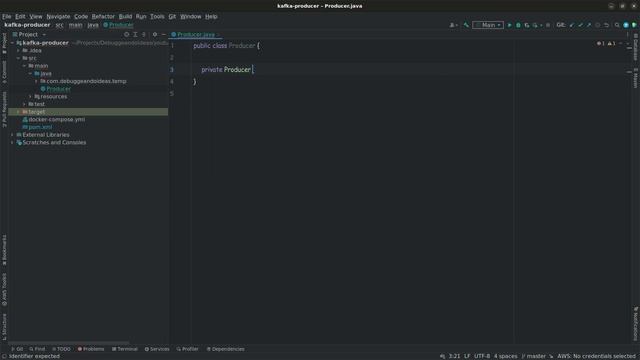Open Bookmarks tool window on left strip
Viewport: 640px width, 360px height.
(x=4, y=250)
